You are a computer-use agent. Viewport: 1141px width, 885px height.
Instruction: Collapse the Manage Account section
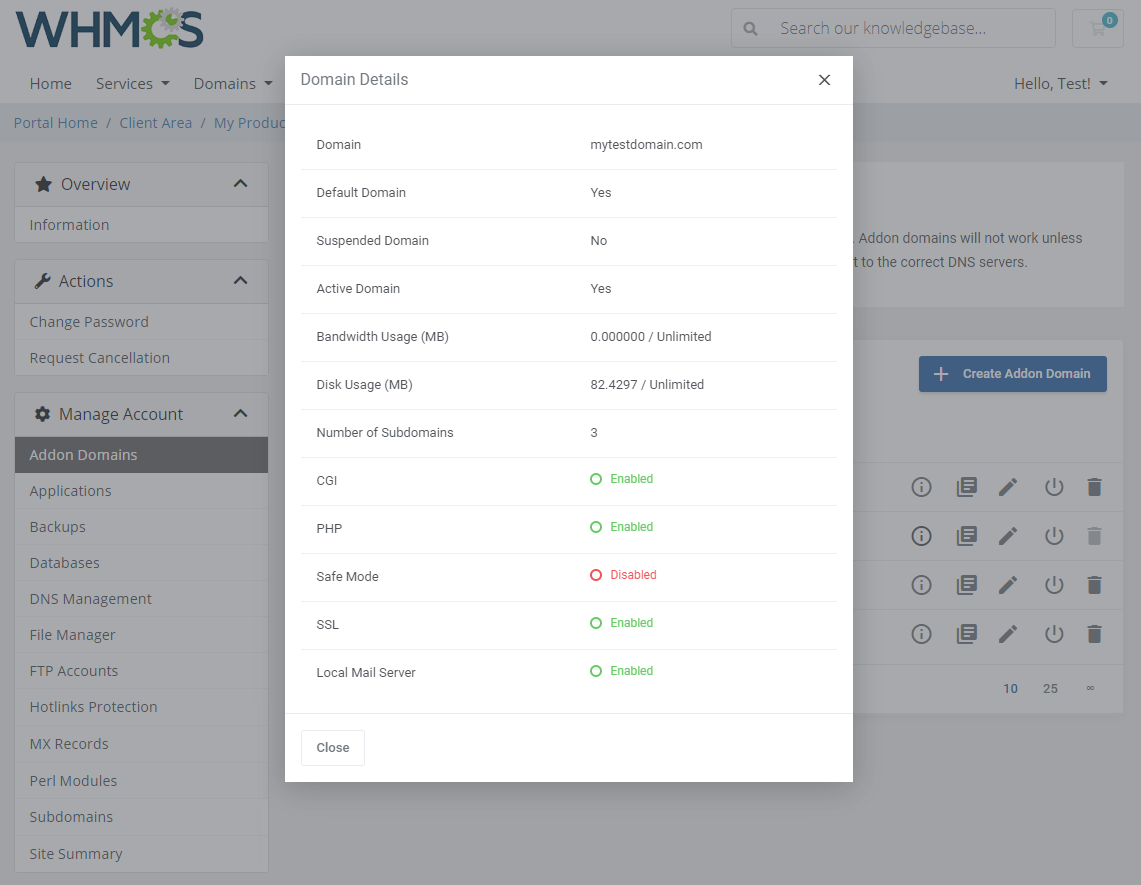click(240, 413)
